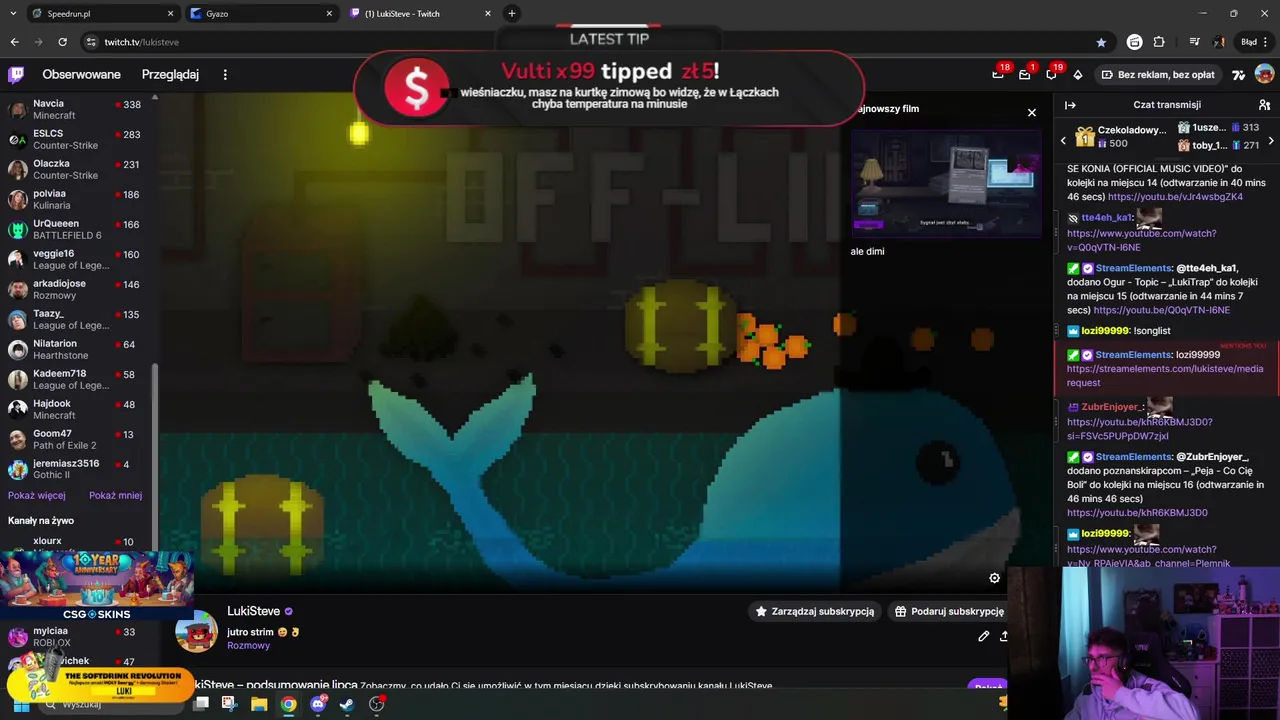
Task: Open Discord from the taskbar
Action: [318, 704]
